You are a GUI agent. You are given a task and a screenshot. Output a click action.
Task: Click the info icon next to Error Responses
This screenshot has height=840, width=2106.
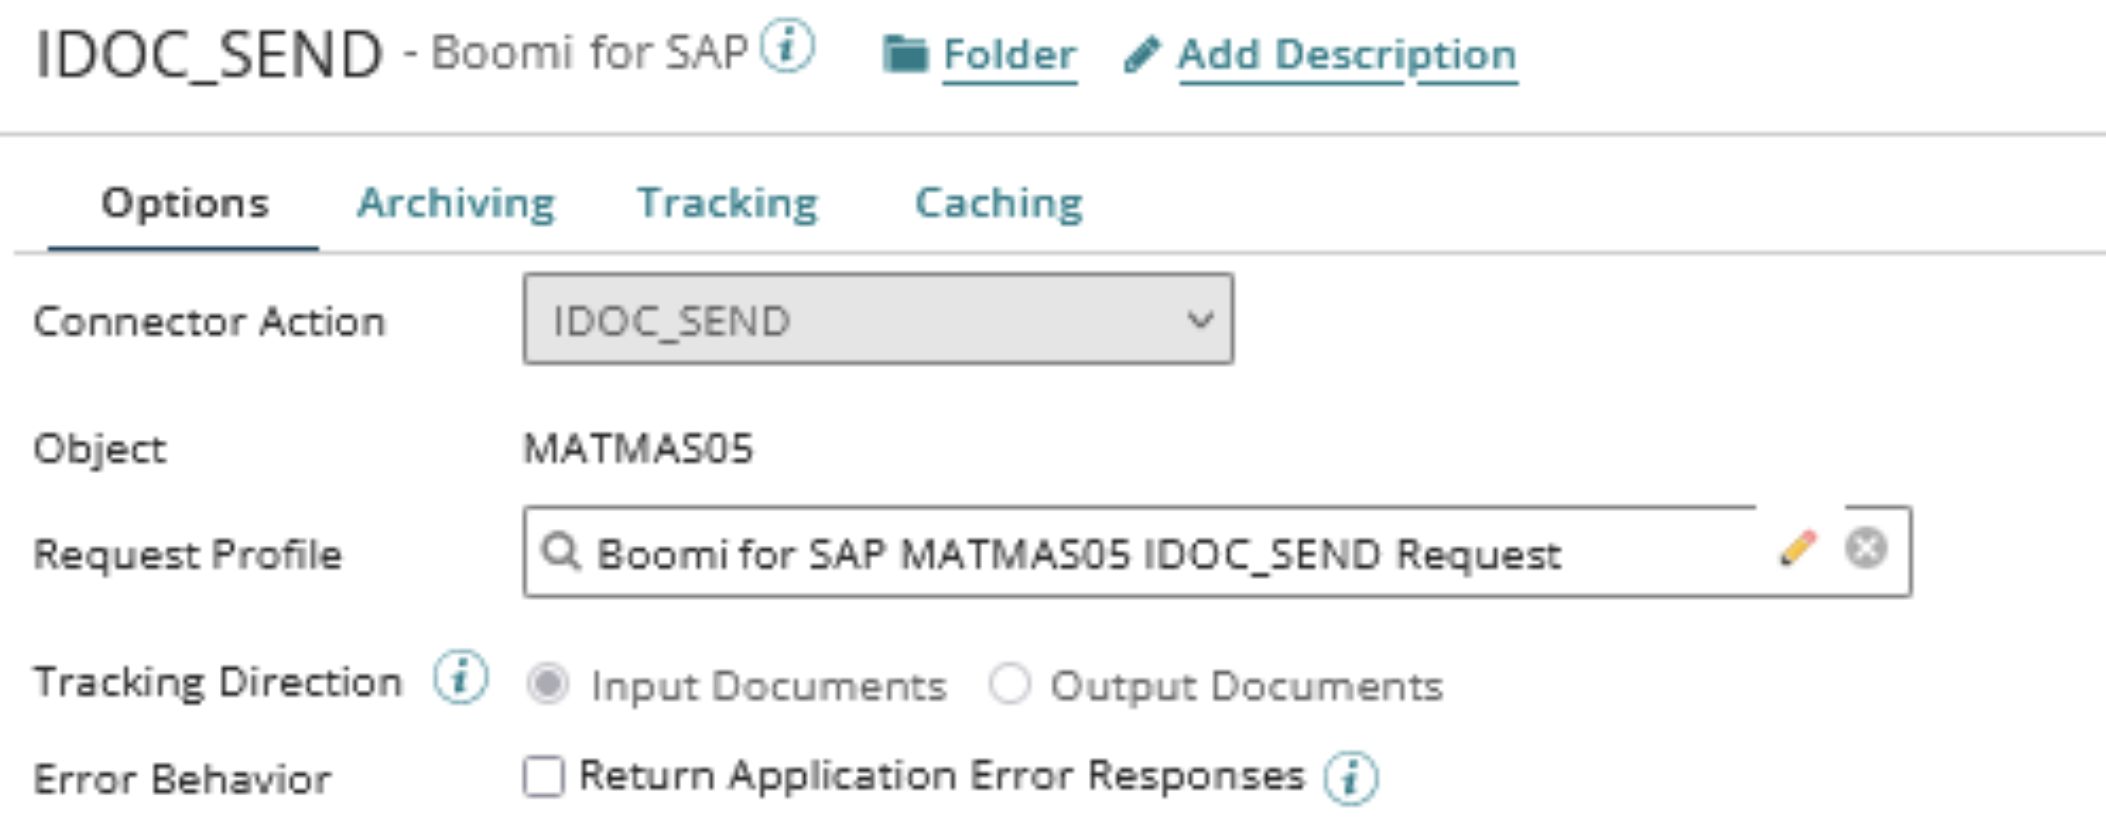pos(1351,778)
